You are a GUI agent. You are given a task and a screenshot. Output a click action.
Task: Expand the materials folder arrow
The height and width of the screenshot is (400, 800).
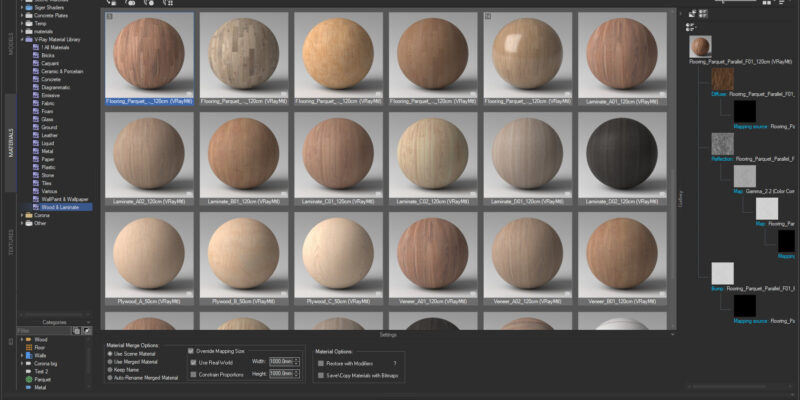[x=22, y=32]
